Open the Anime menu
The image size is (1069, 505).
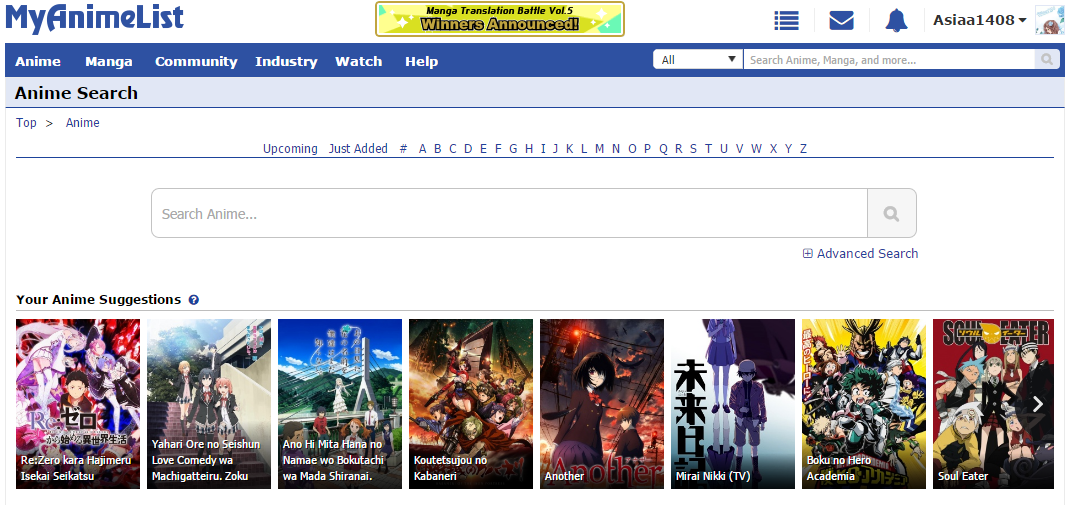coord(38,61)
